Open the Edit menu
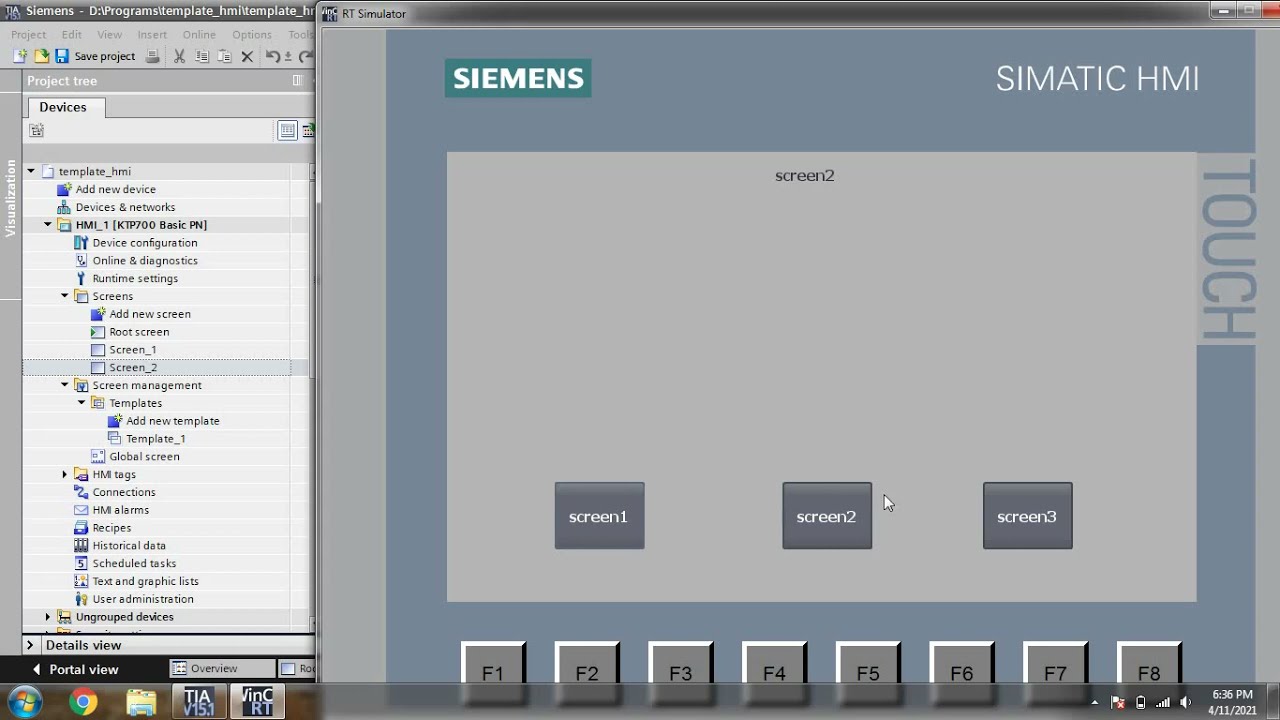The height and width of the screenshot is (720, 1280). (x=72, y=34)
